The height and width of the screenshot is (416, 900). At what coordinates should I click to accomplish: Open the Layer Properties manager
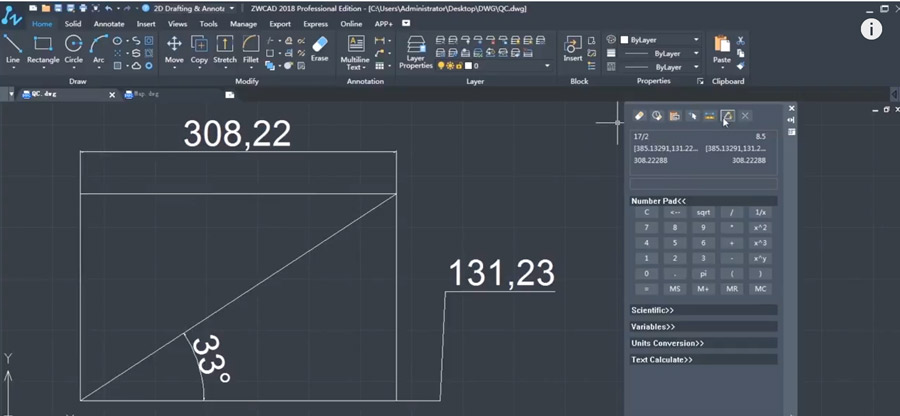(416, 52)
